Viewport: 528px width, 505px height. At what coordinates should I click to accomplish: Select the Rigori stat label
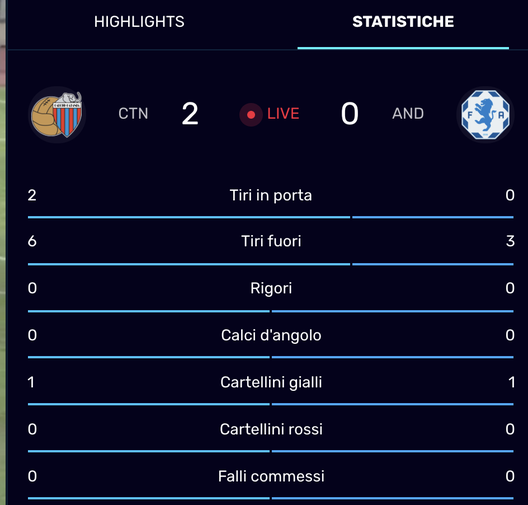pos(271,289)
